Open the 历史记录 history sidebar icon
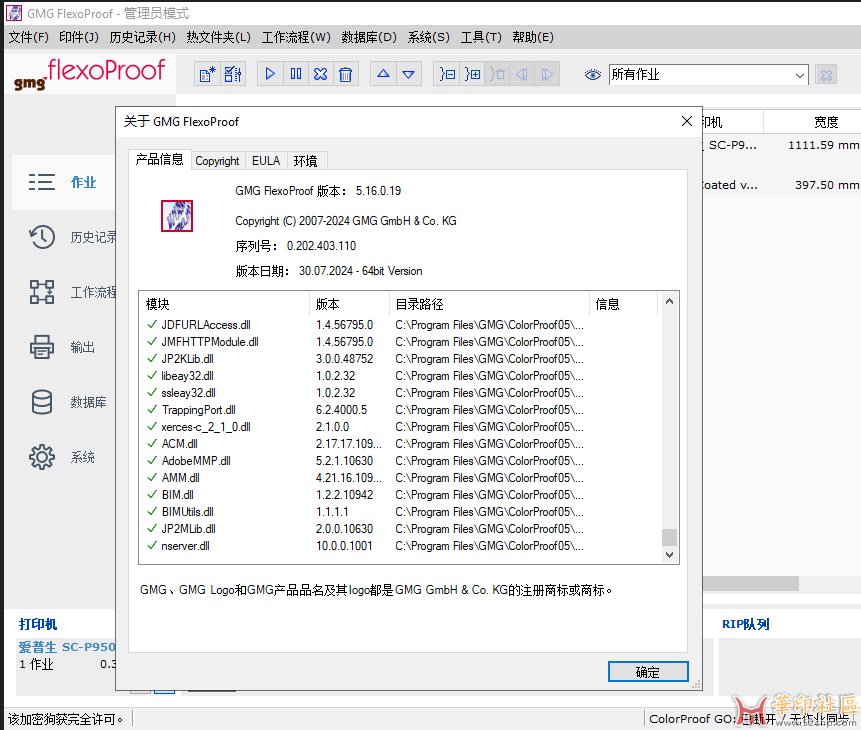Image resolution: width=861 pixels, height=730 pixels. 42,237
